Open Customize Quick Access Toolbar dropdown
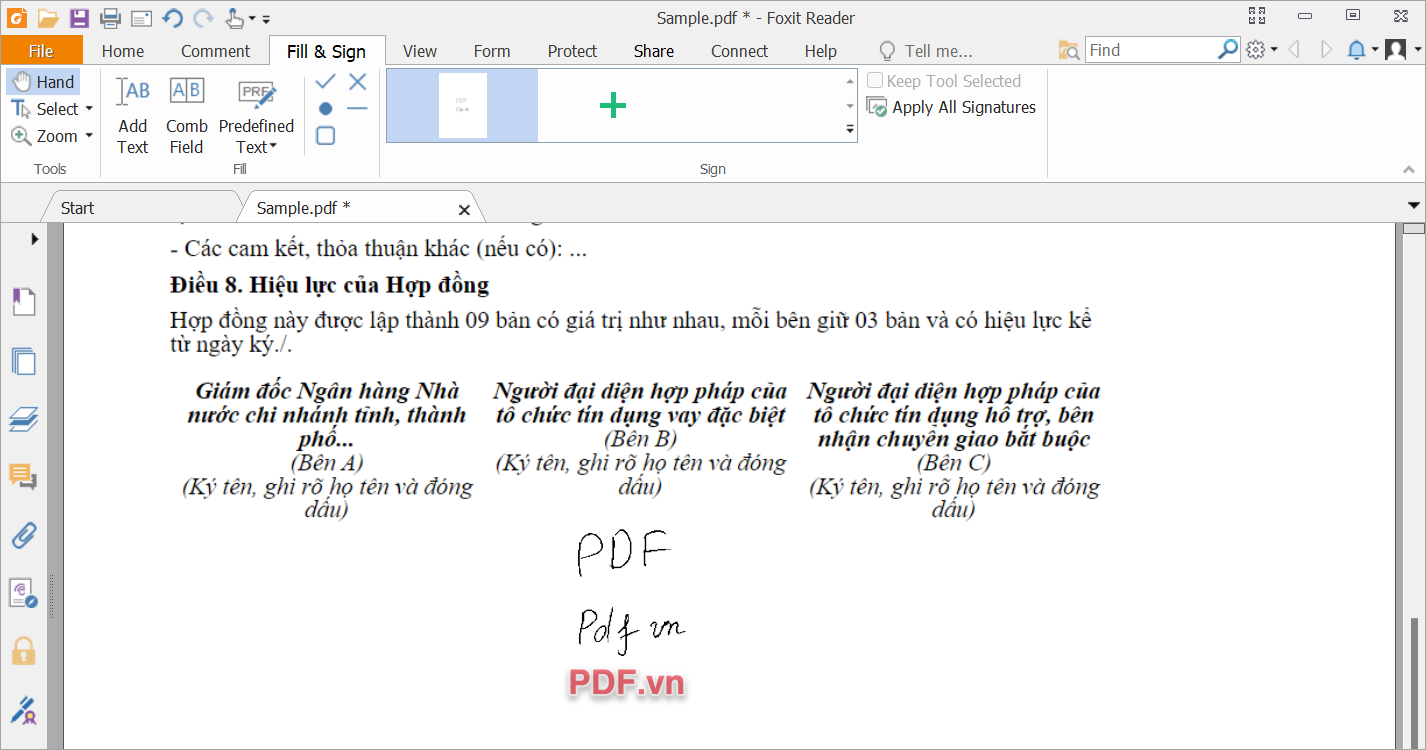 [266, 19]
